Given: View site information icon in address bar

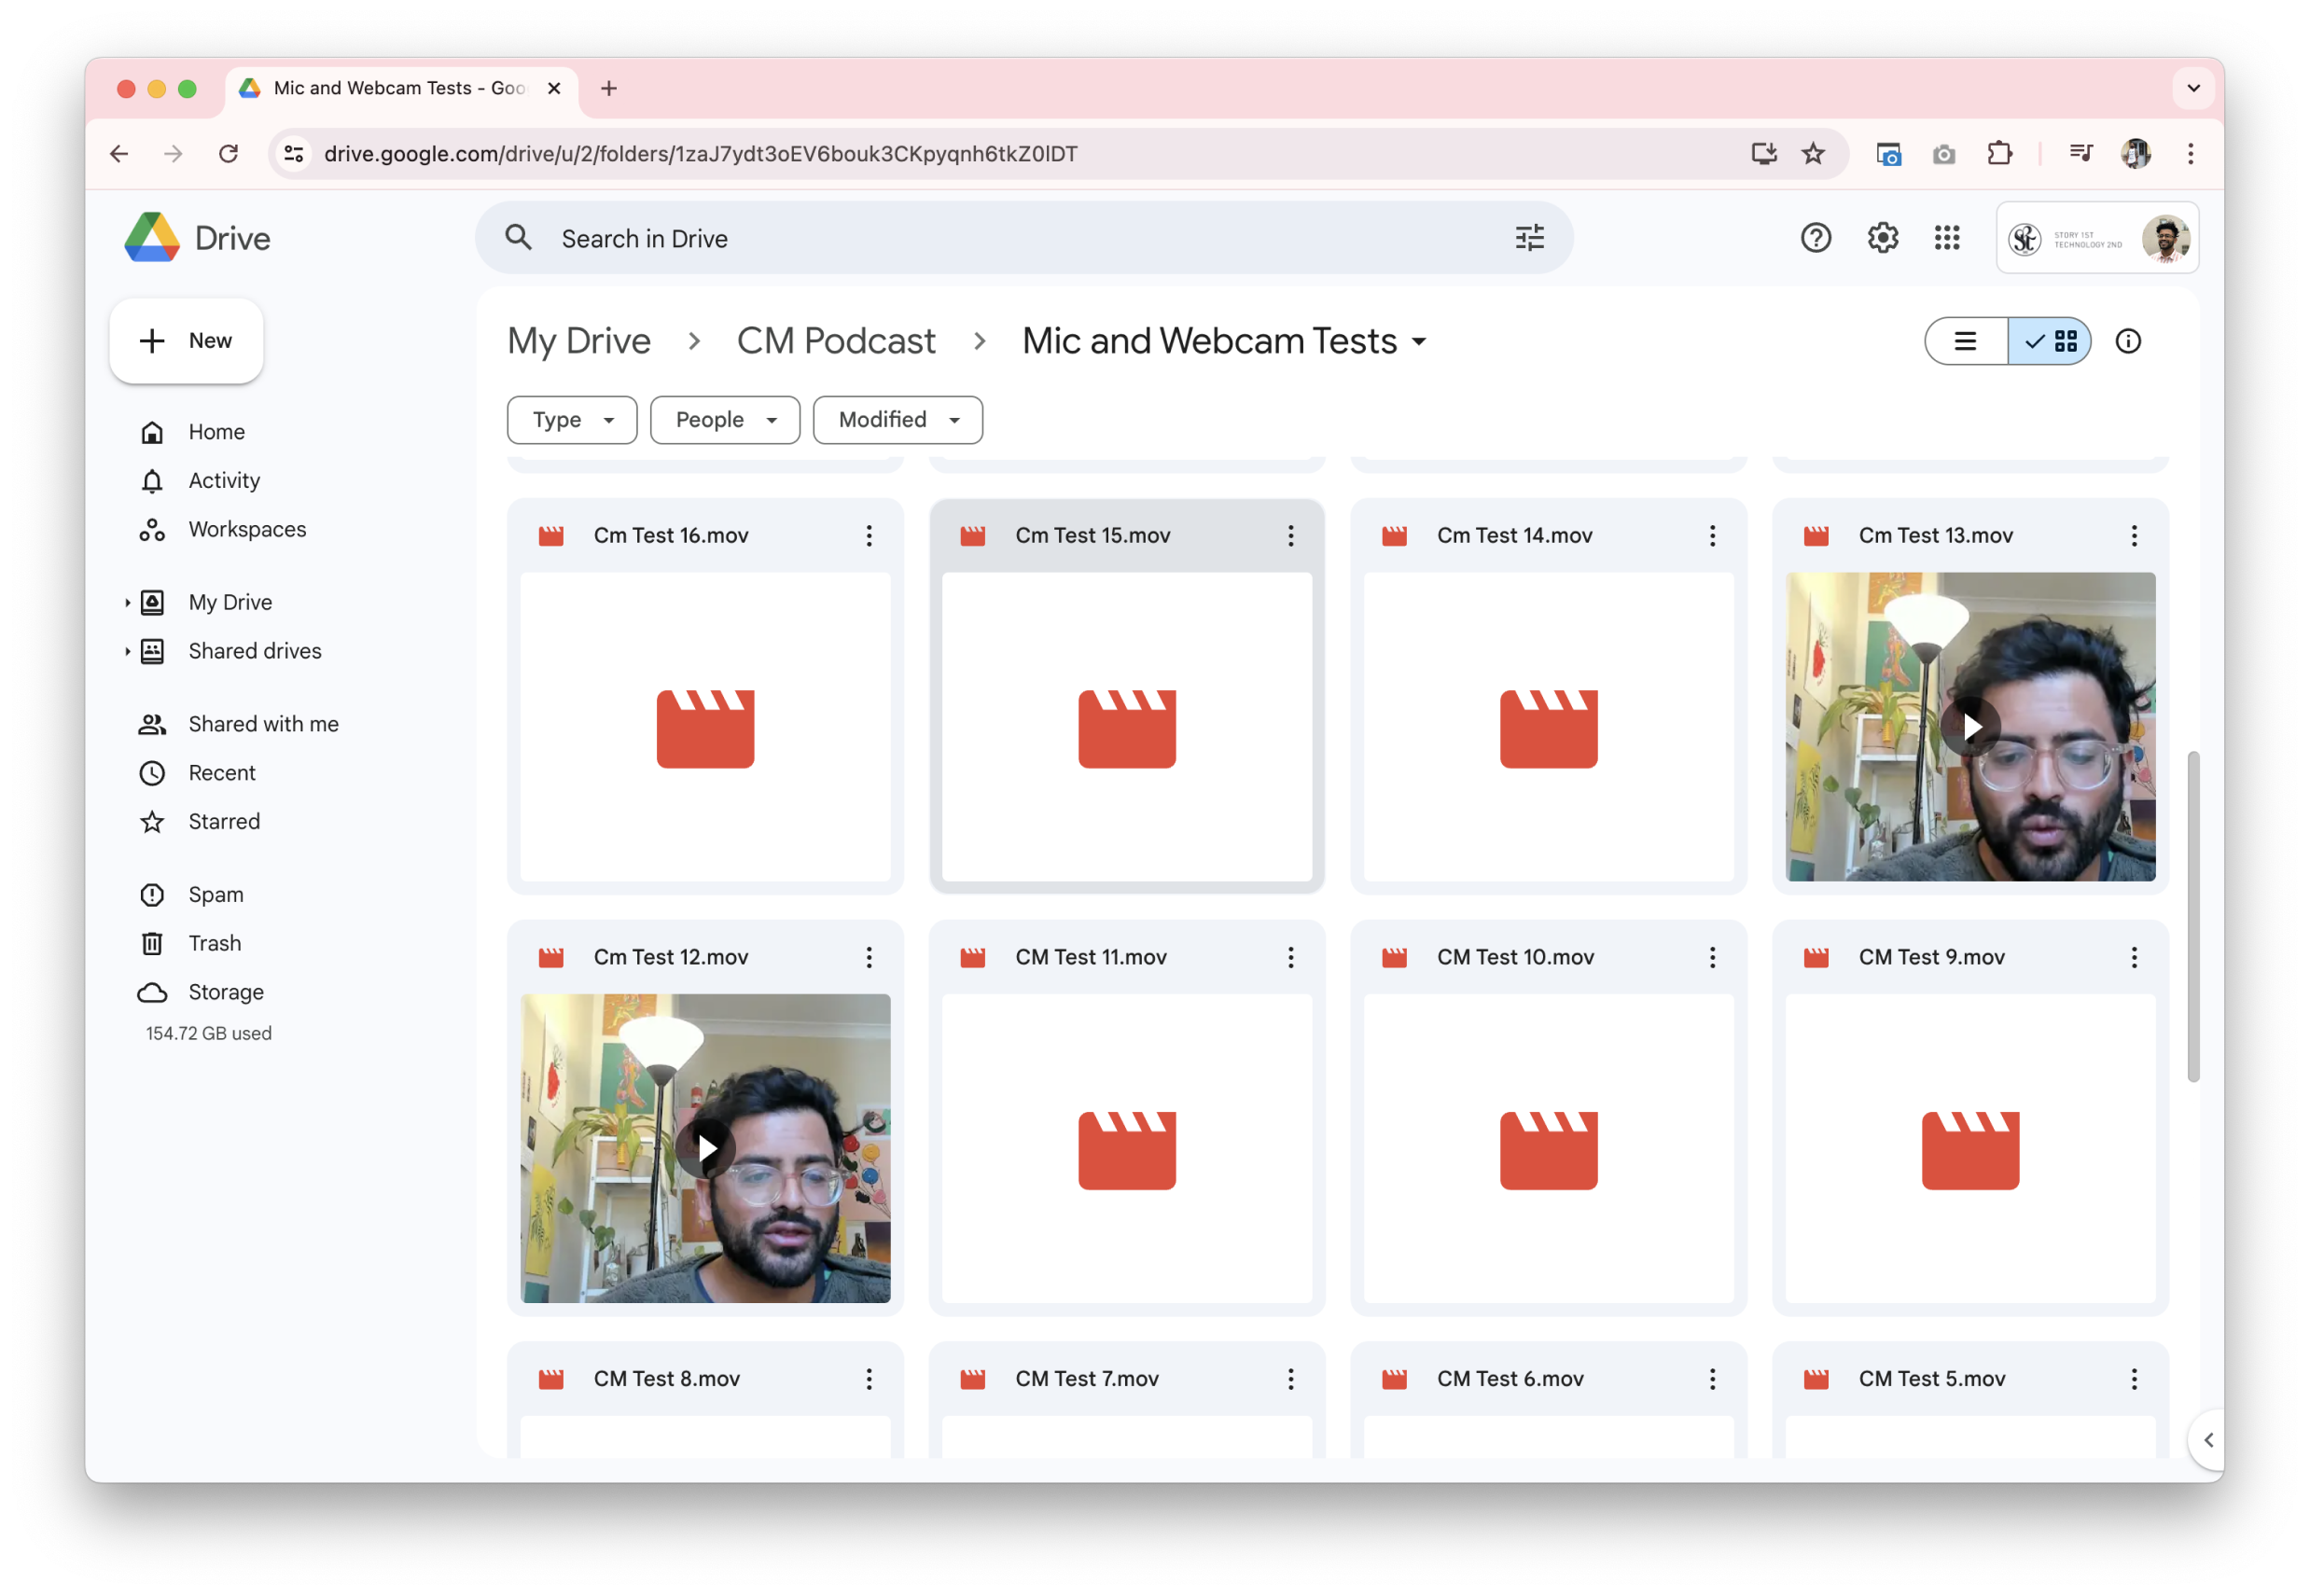Looking at the screenshot, I should click(x=294, y=153).
